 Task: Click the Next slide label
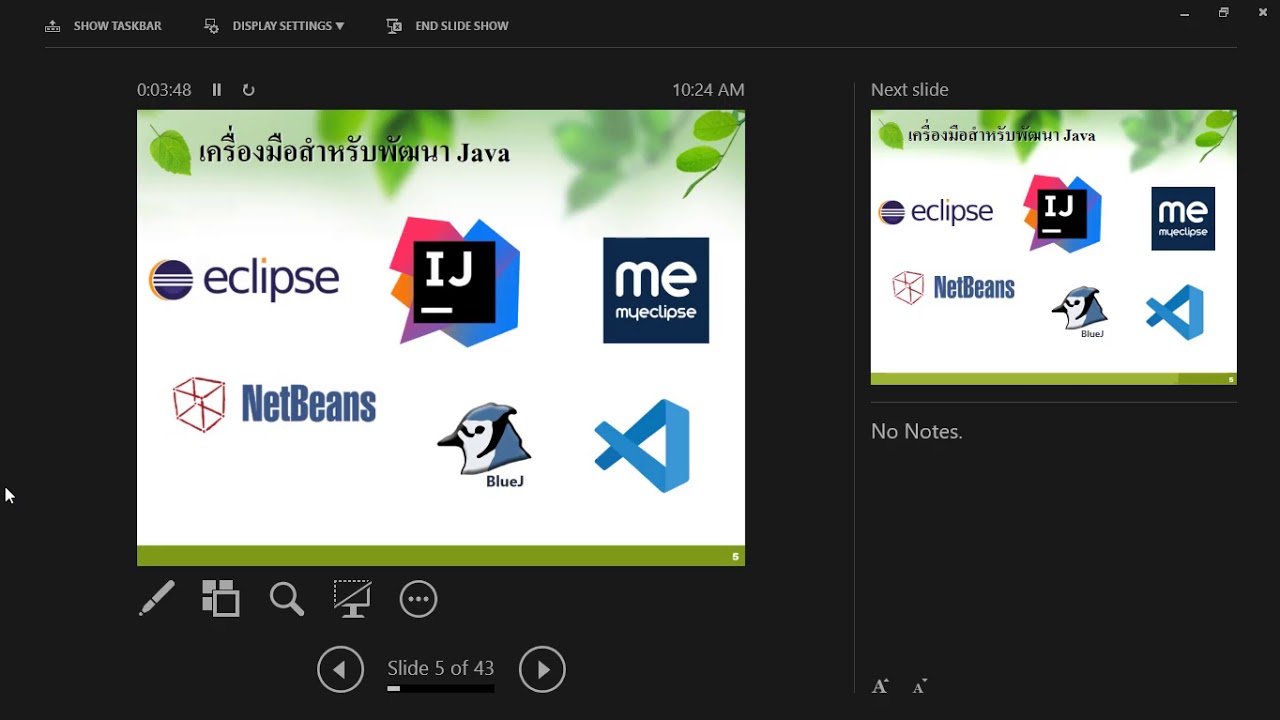click(910, 90)
